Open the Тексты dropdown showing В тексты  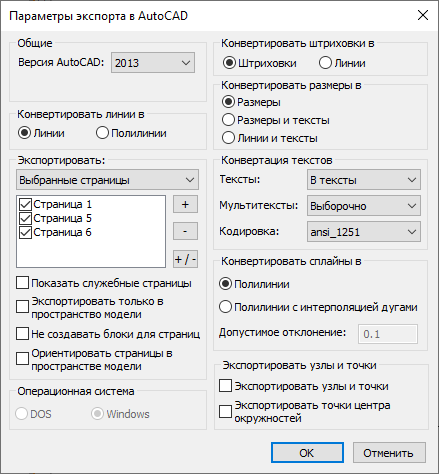pos(364,180)
